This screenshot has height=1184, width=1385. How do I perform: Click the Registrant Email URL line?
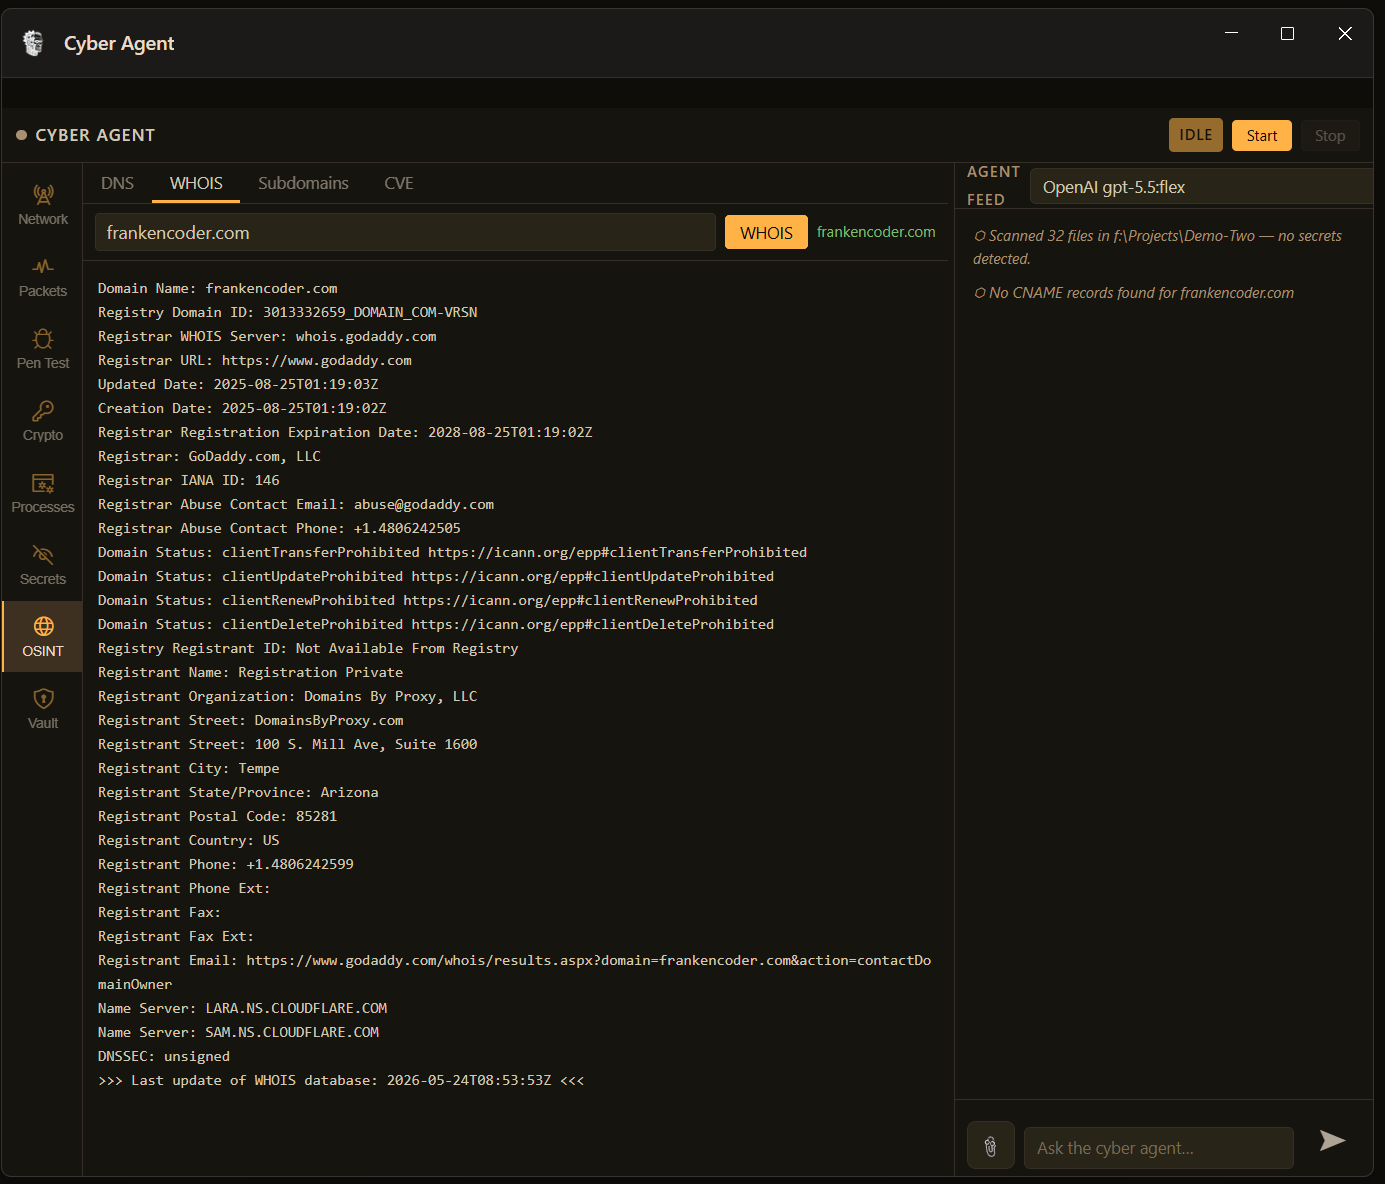514,972
